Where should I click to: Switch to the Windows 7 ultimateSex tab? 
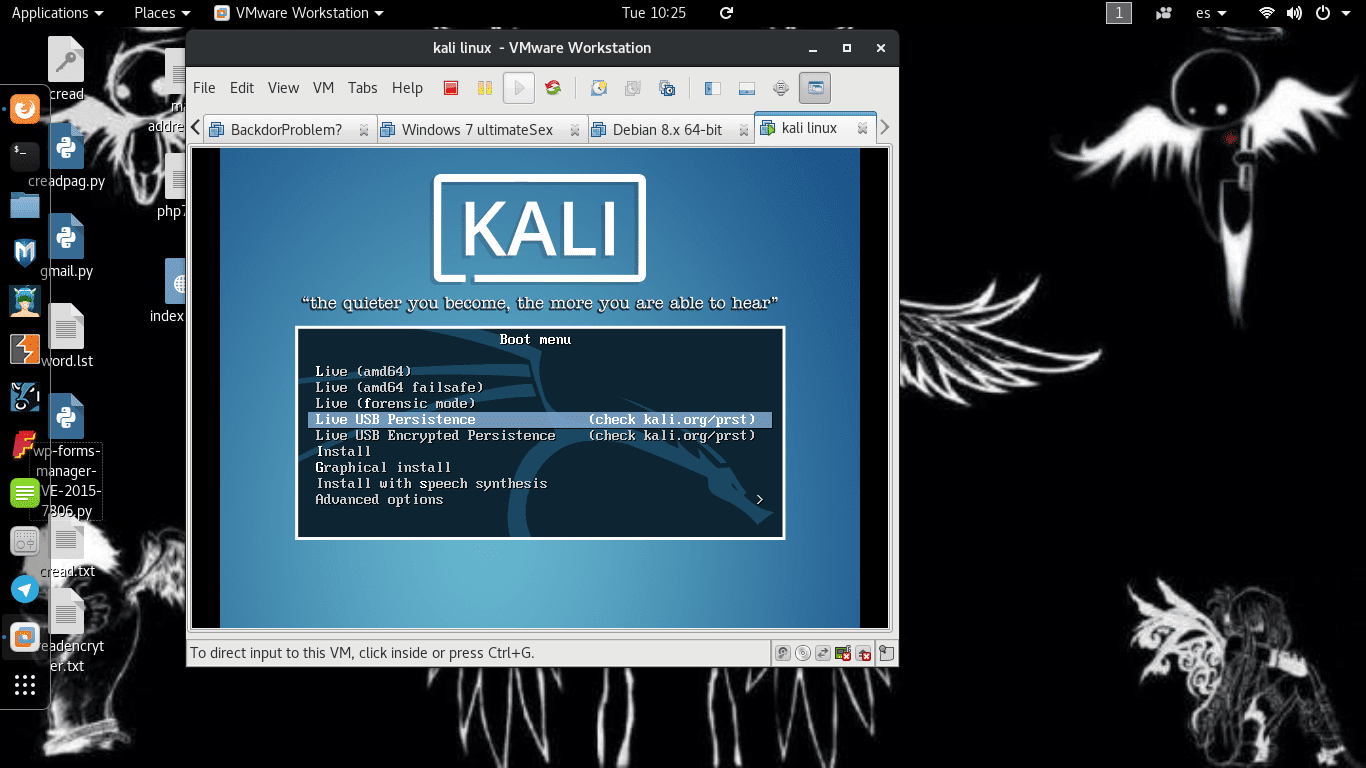pos(479,129)
